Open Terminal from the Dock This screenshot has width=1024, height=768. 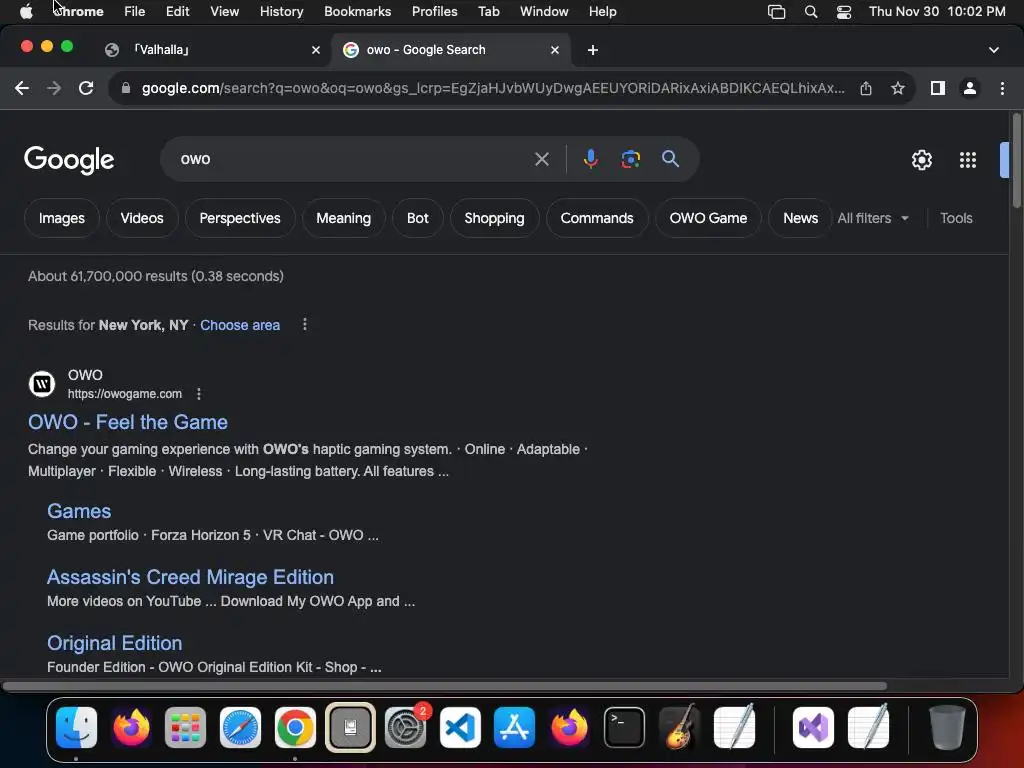click(x=624, y=728)
